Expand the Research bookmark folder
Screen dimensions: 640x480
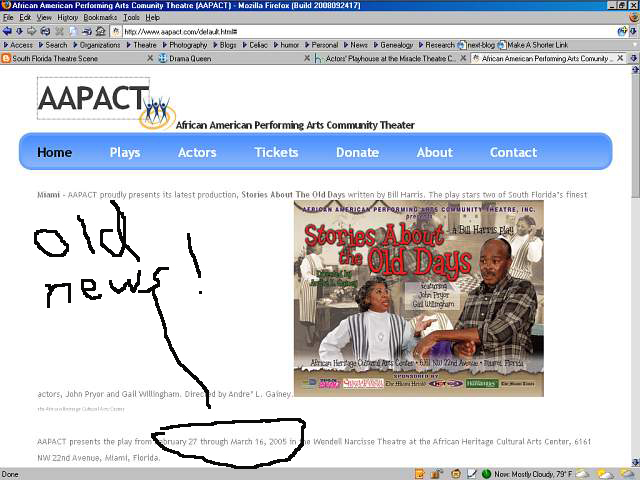pyautogui.click(x=437, y=45)
